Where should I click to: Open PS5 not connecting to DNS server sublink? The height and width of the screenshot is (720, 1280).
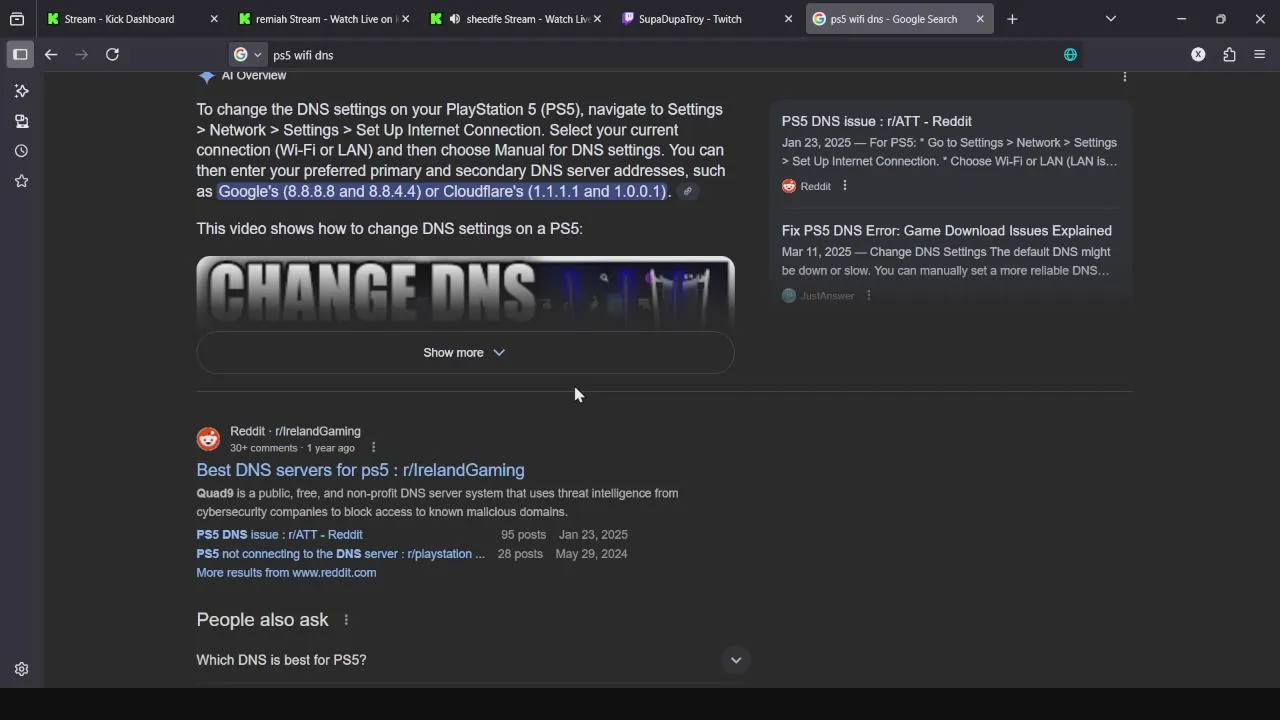[340, 554]
